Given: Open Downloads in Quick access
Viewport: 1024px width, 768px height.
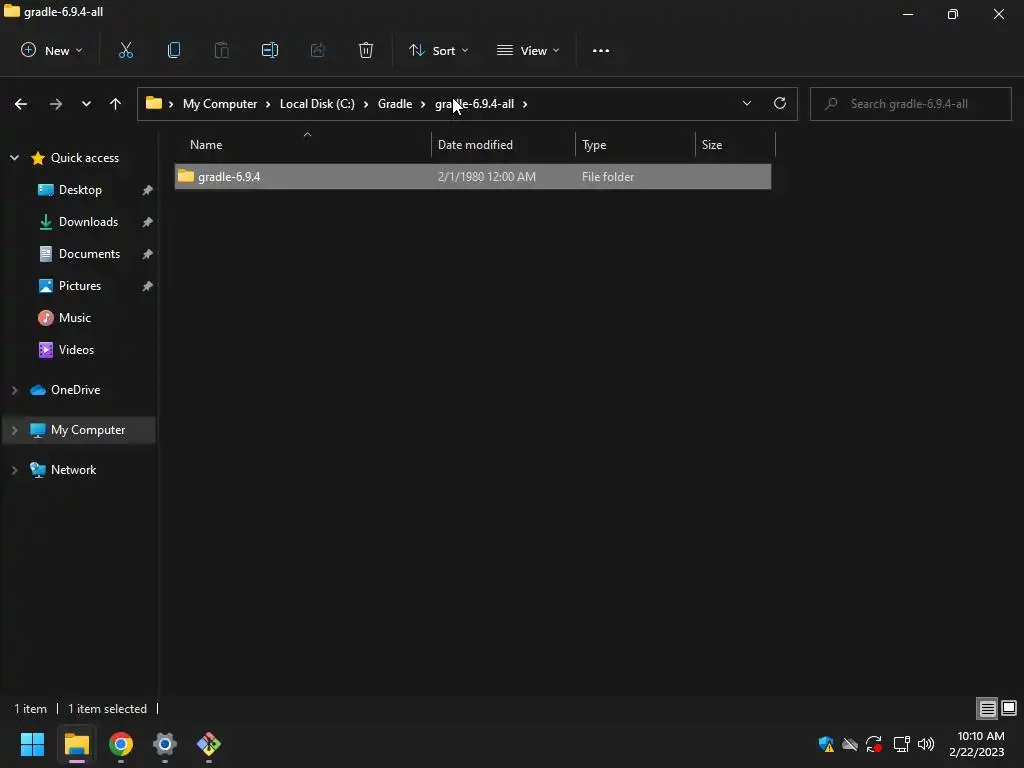Looking at the screenshot, I should 88,221.
